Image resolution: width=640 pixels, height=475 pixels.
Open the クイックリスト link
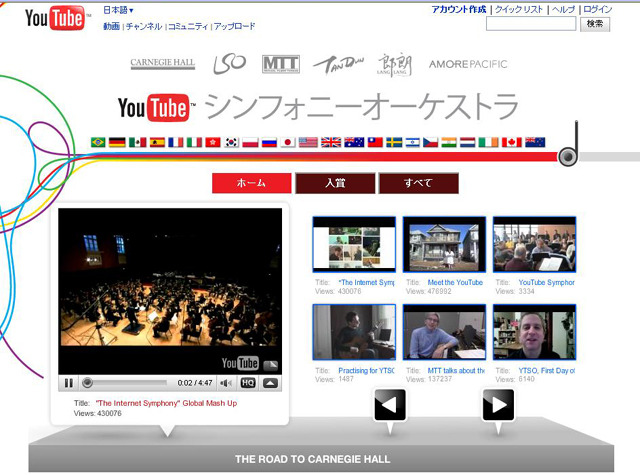point(519,9)
